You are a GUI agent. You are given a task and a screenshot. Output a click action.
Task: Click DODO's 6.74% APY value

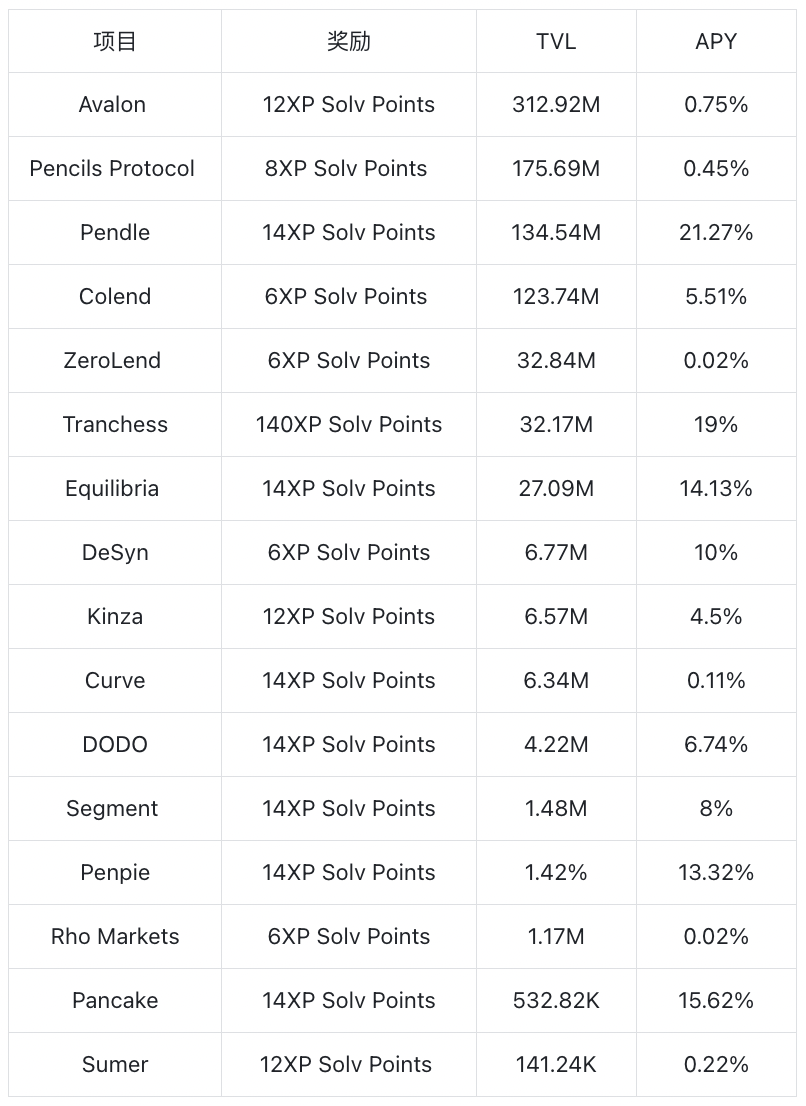pyautogui.click(x=716, y=744)
